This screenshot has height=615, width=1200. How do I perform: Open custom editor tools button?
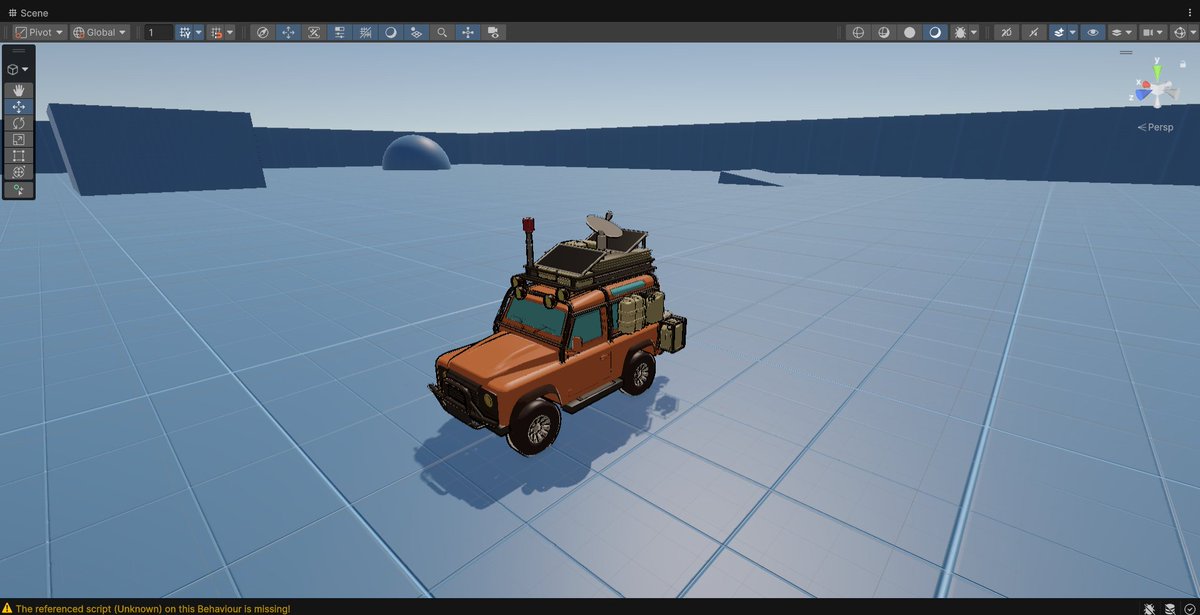pyautogui.click(x=19, y=189)
